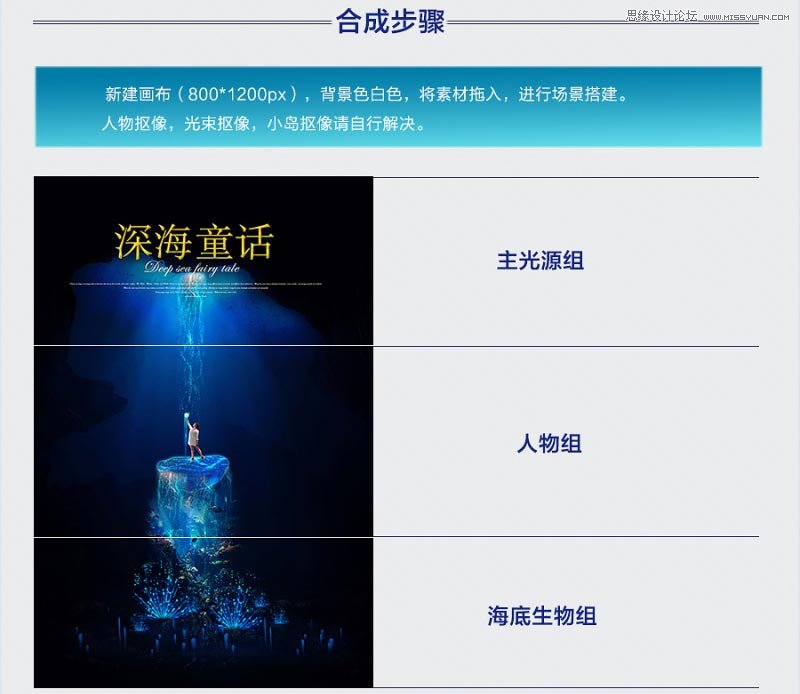Click the bright light source below title
Screen dimensions: 800x694
[193, 282]
